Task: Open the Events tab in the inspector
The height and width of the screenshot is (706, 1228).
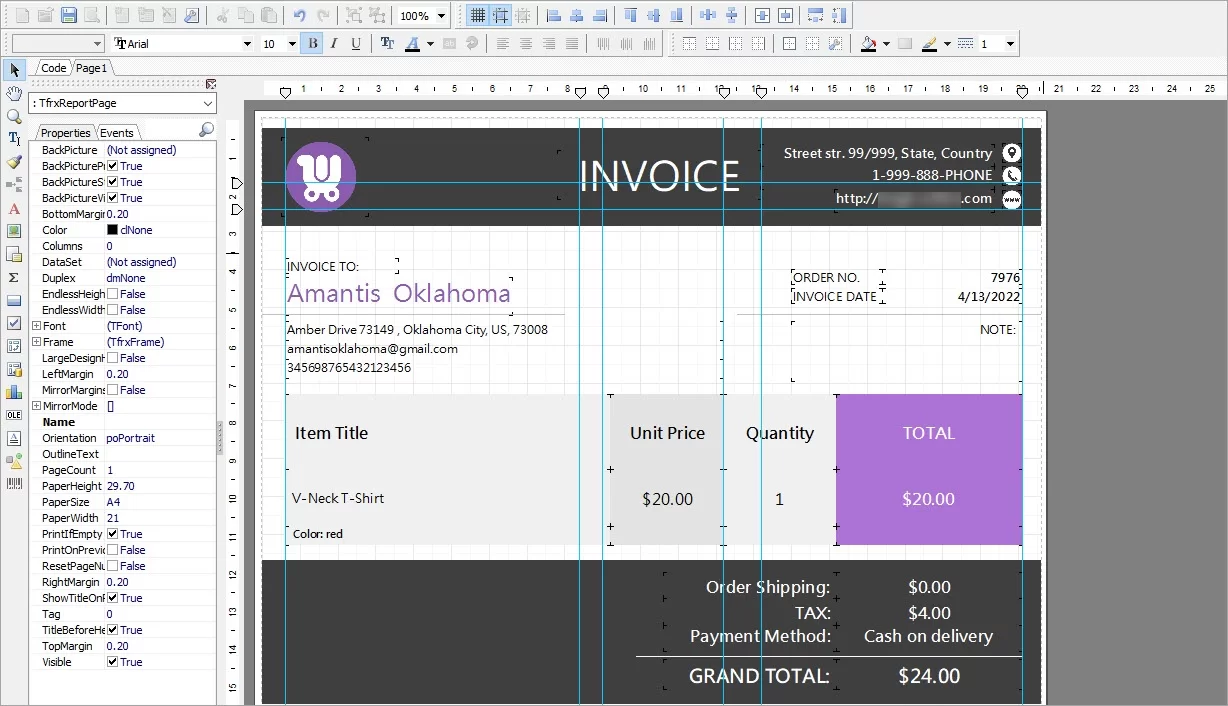Action: coord(117,131)
